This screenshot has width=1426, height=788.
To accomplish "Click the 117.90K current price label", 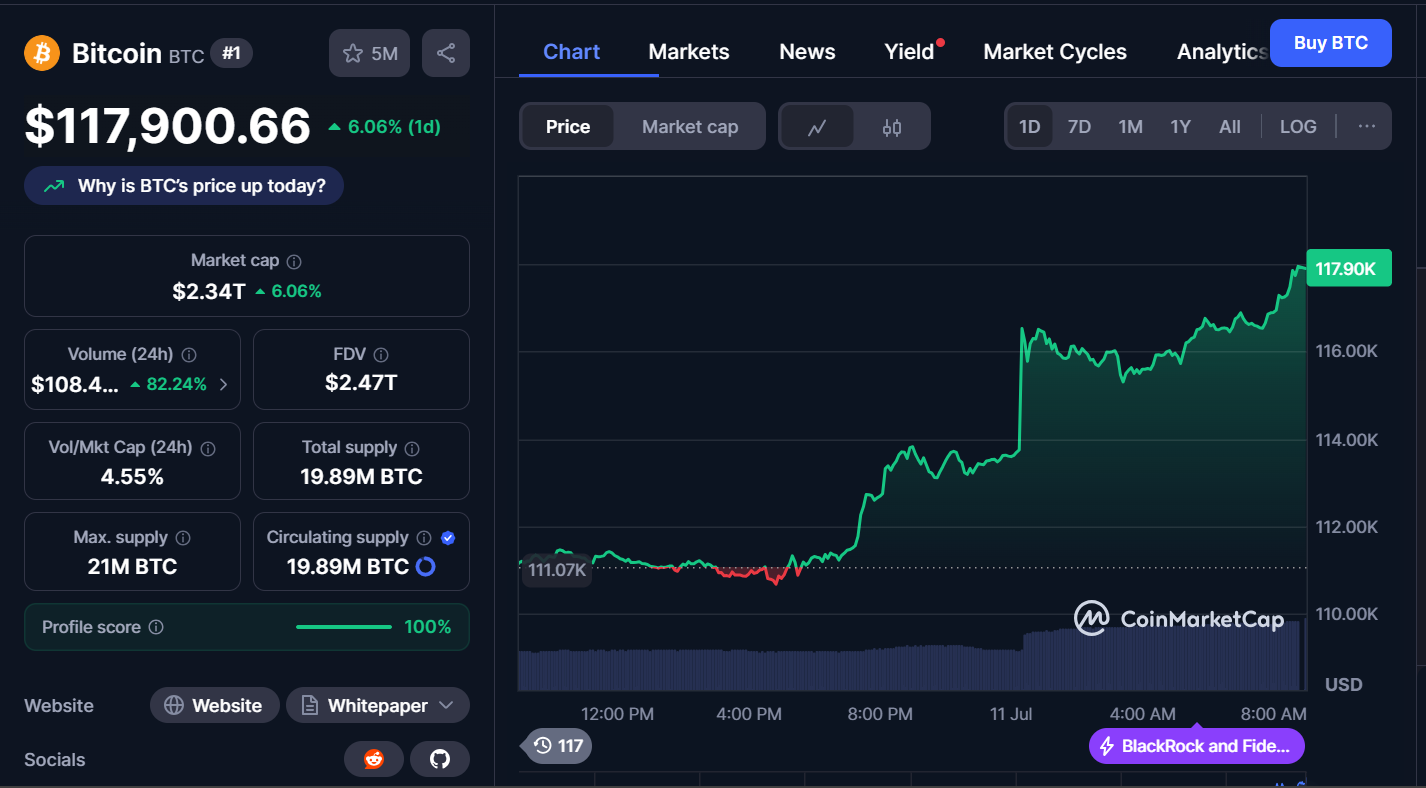I will point(1348,268).
